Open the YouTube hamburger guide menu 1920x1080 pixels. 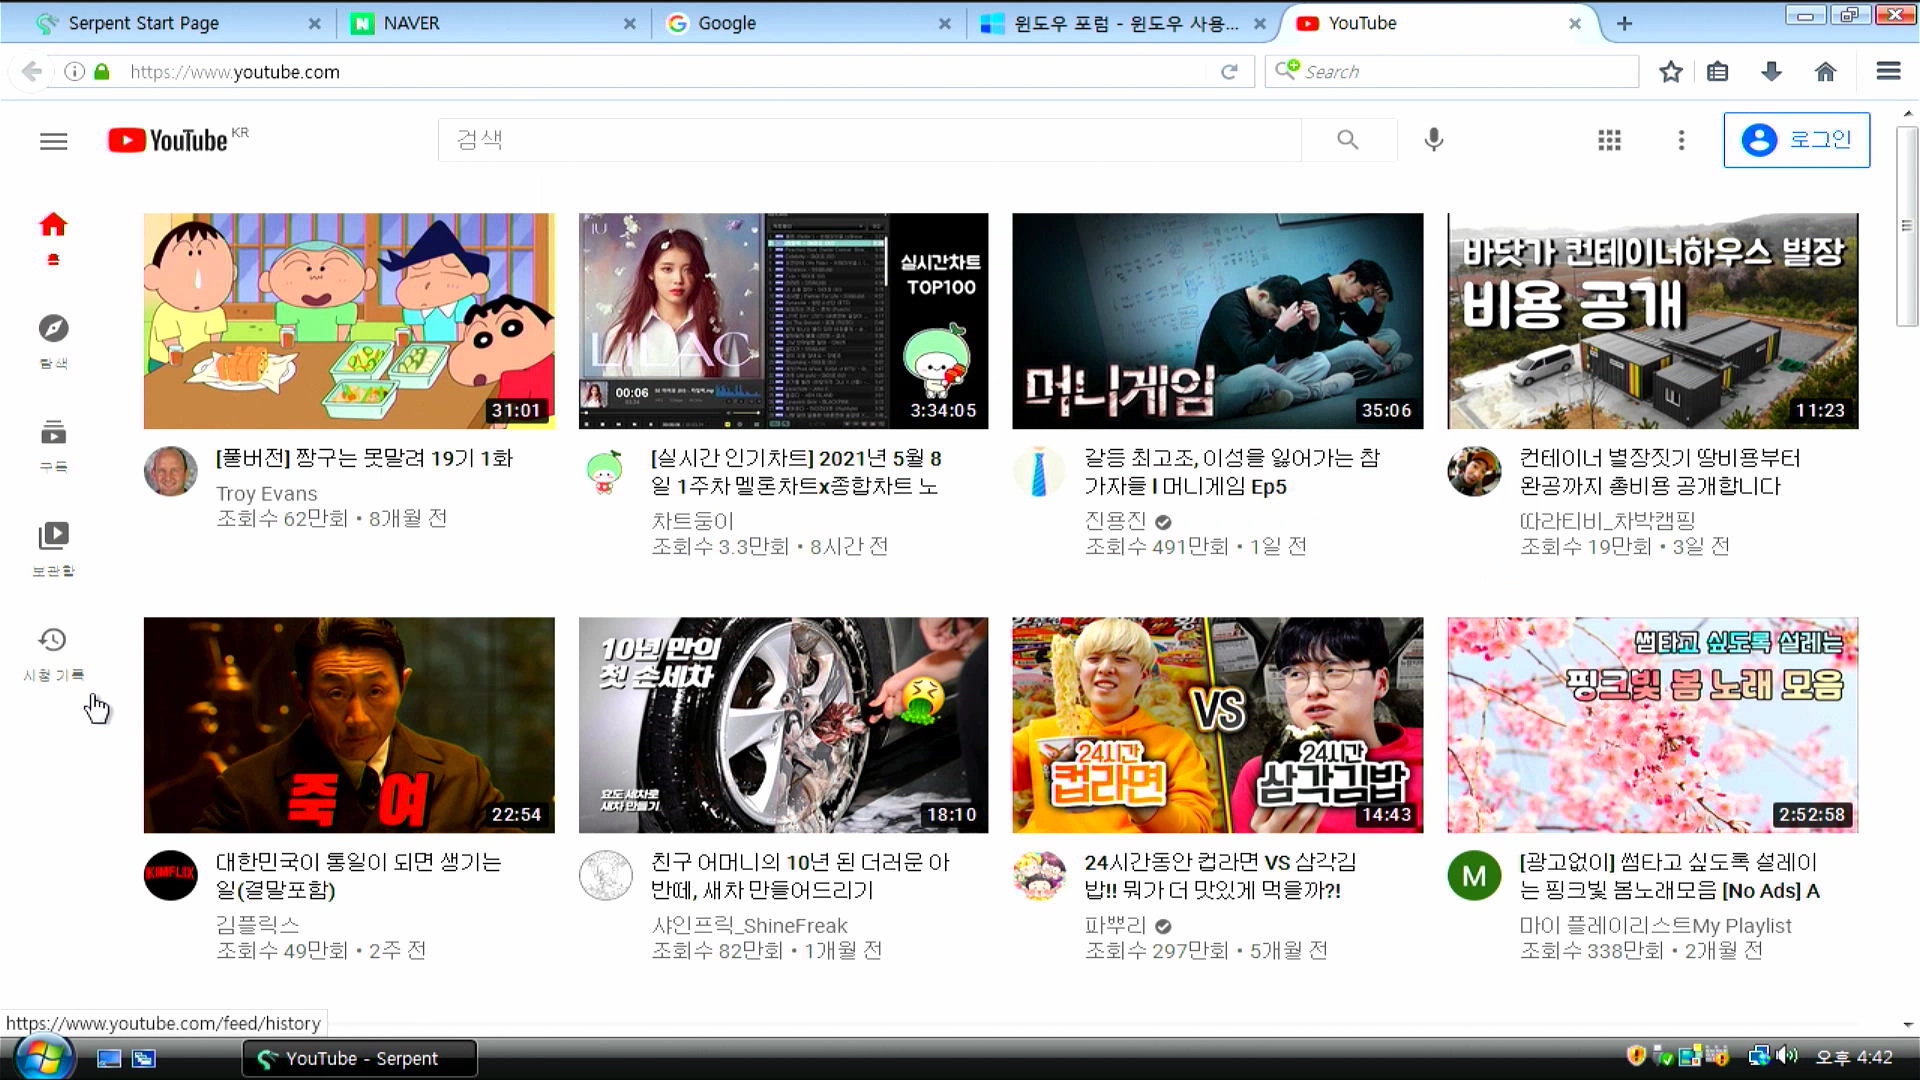pos(54,141)
